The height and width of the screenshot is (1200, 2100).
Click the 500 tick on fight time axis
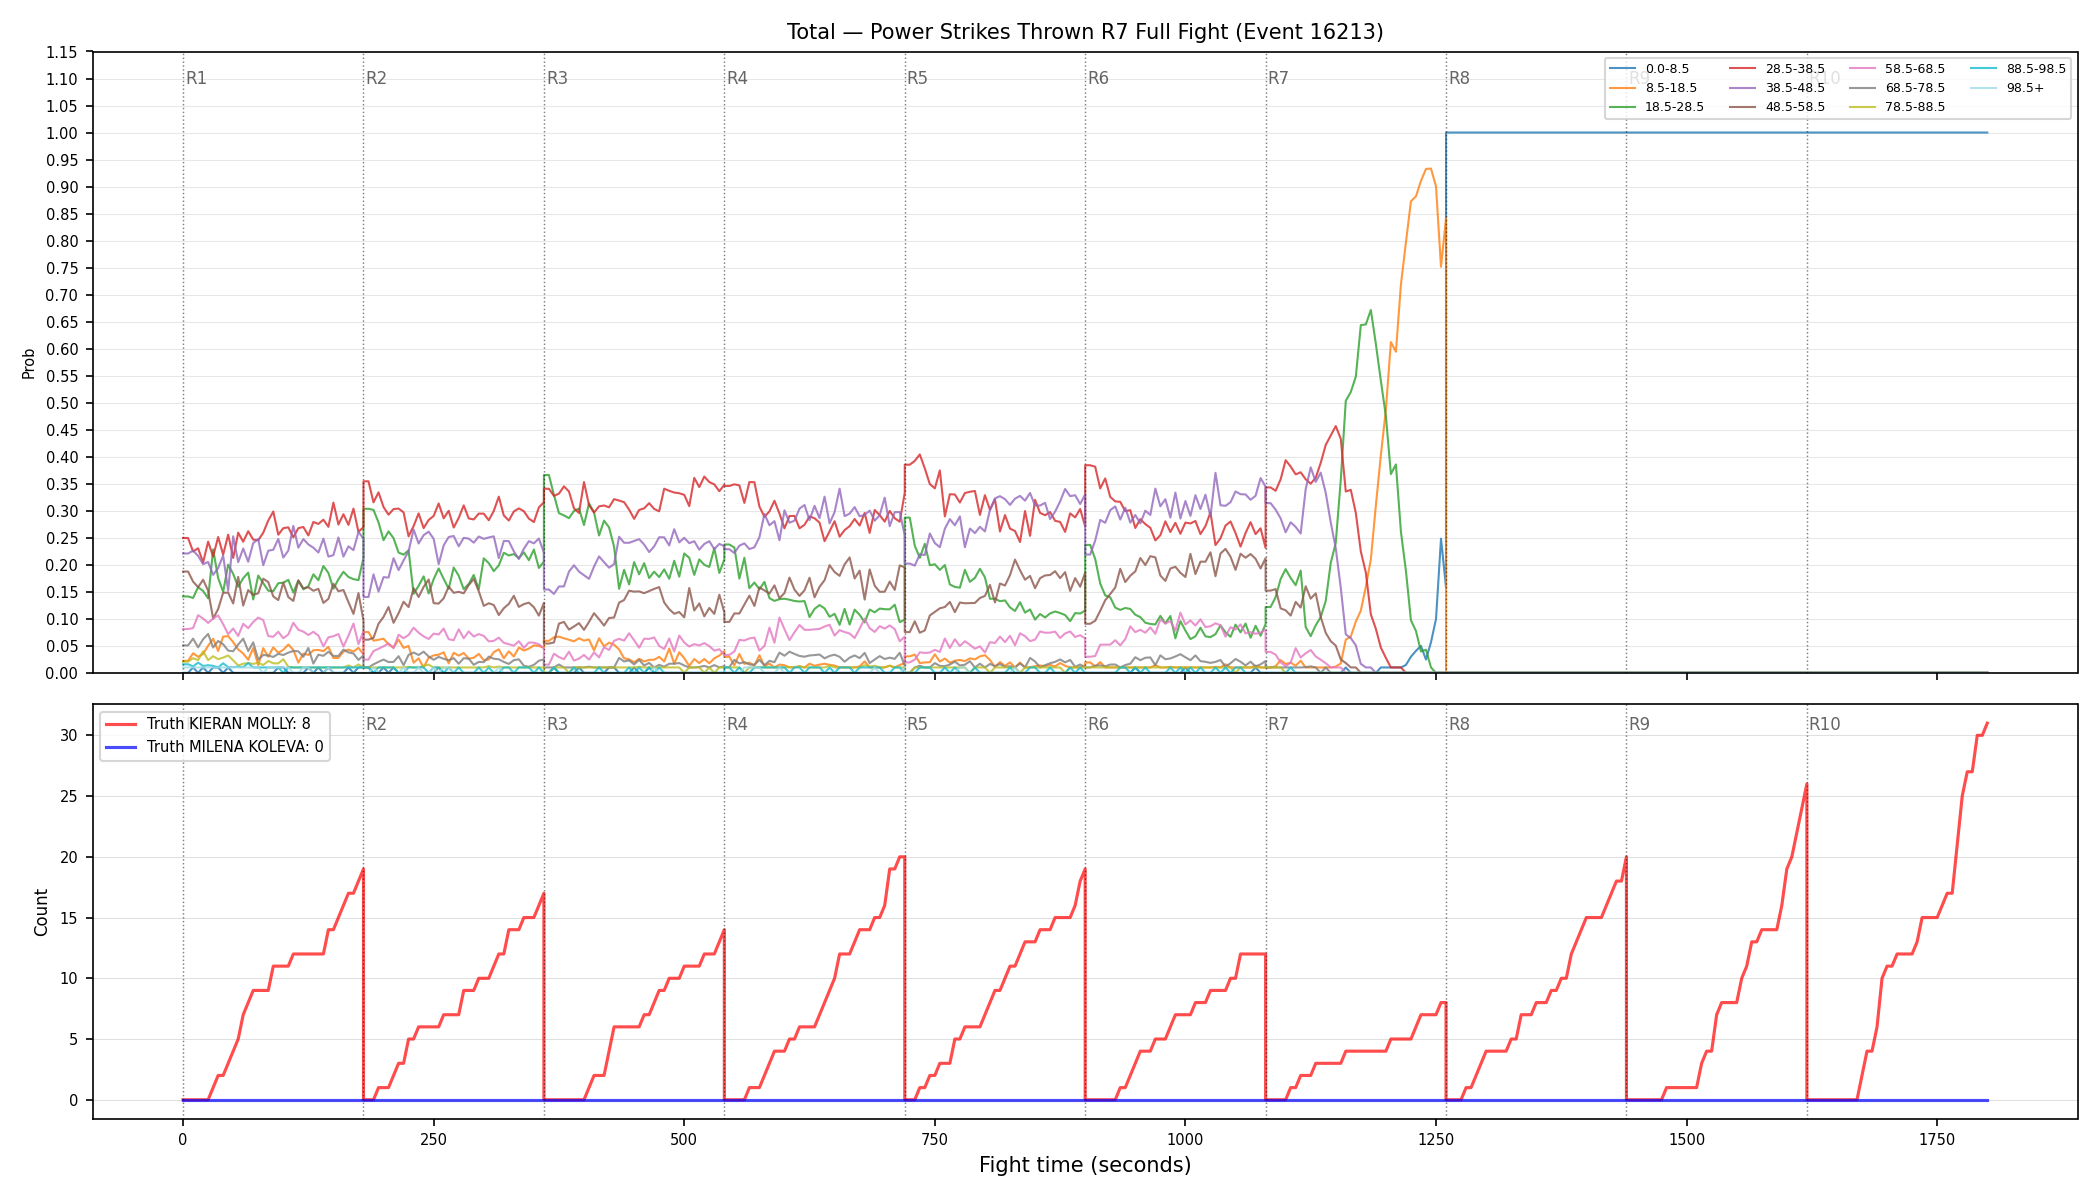point(684,1139)
